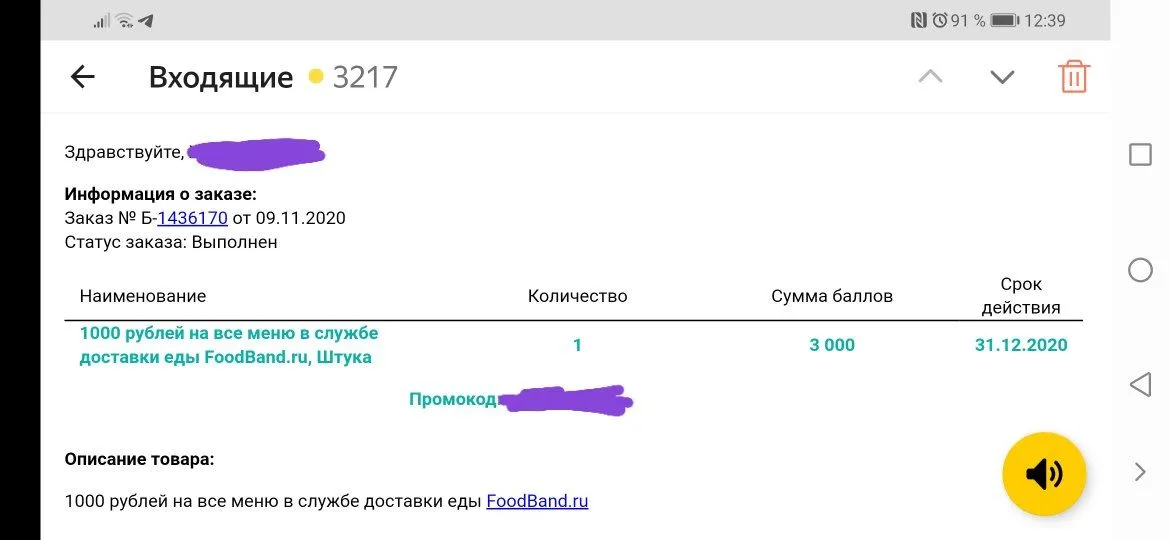Go to previous message up chevron

click(x=930, y=76)
